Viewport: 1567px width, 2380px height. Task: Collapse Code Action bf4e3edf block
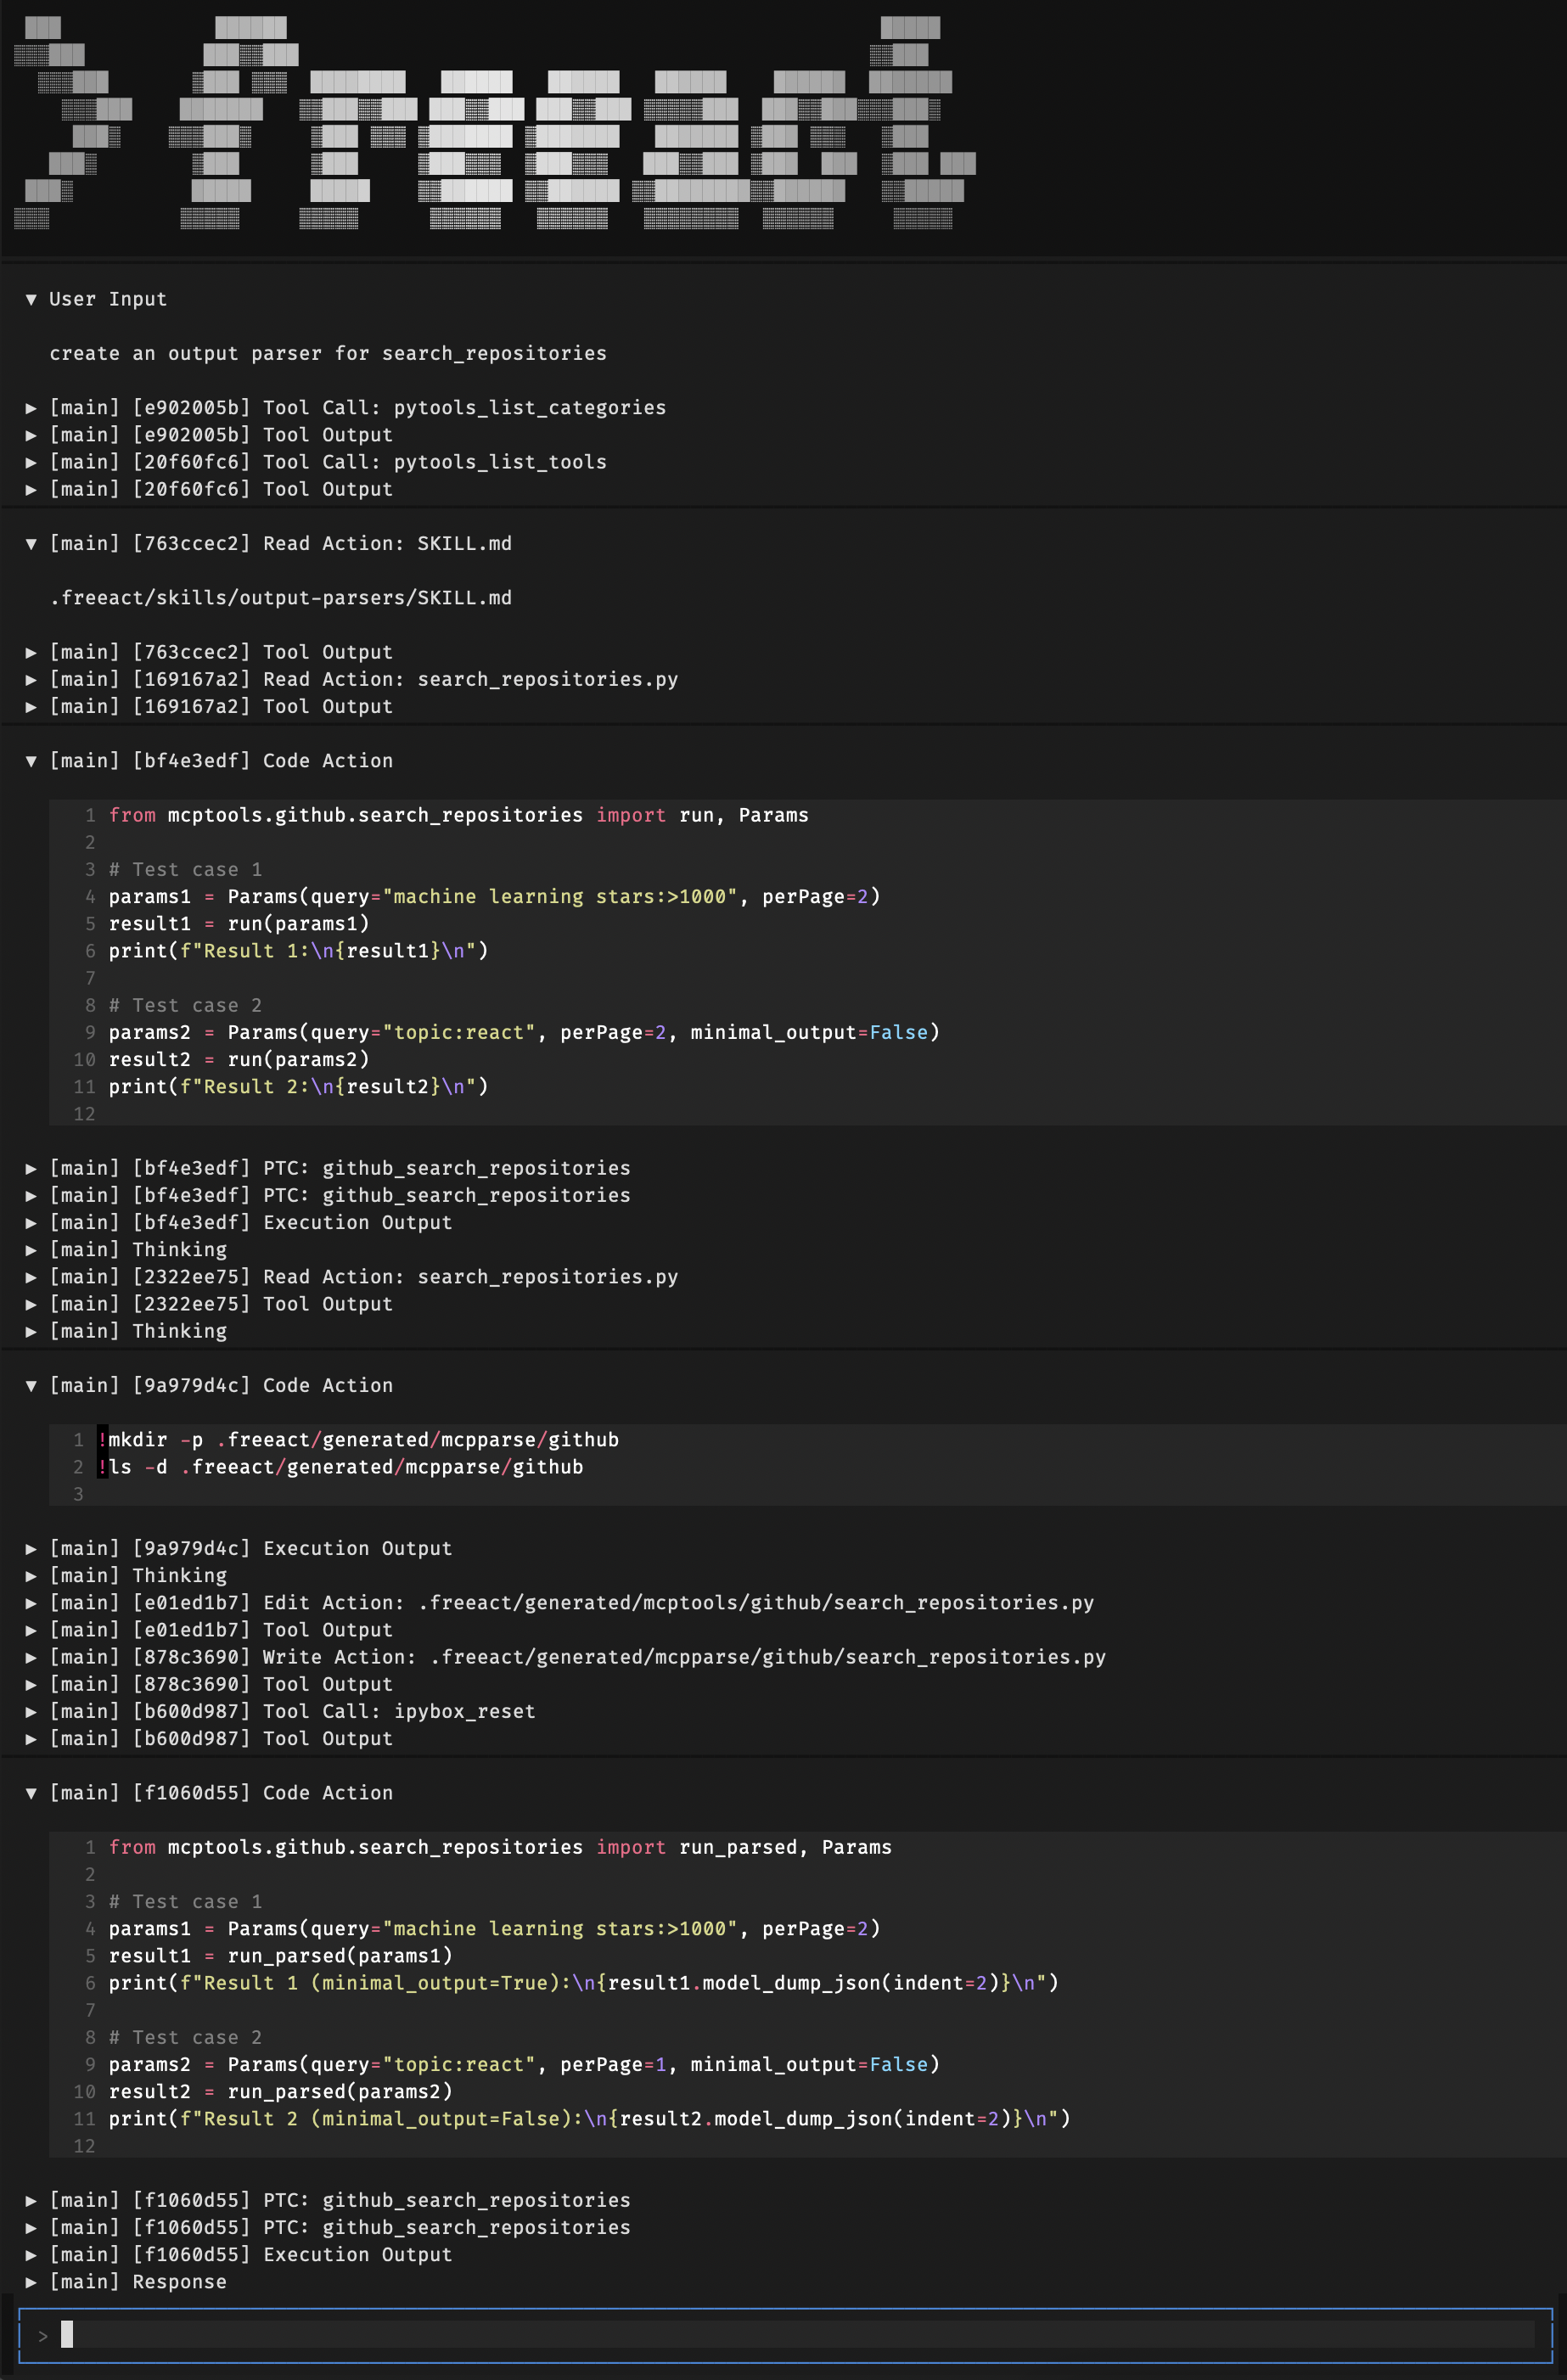tap(31, 761)
